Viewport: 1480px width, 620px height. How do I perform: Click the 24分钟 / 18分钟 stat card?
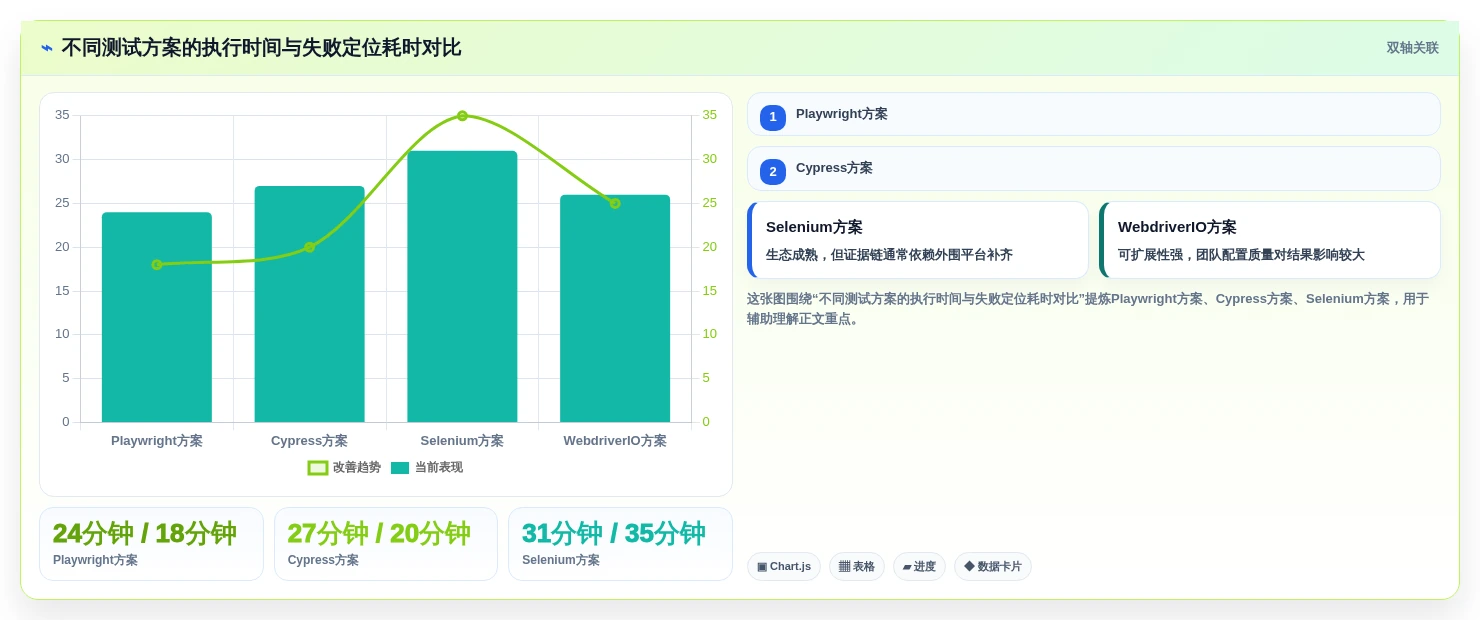(x=151, y=544)
